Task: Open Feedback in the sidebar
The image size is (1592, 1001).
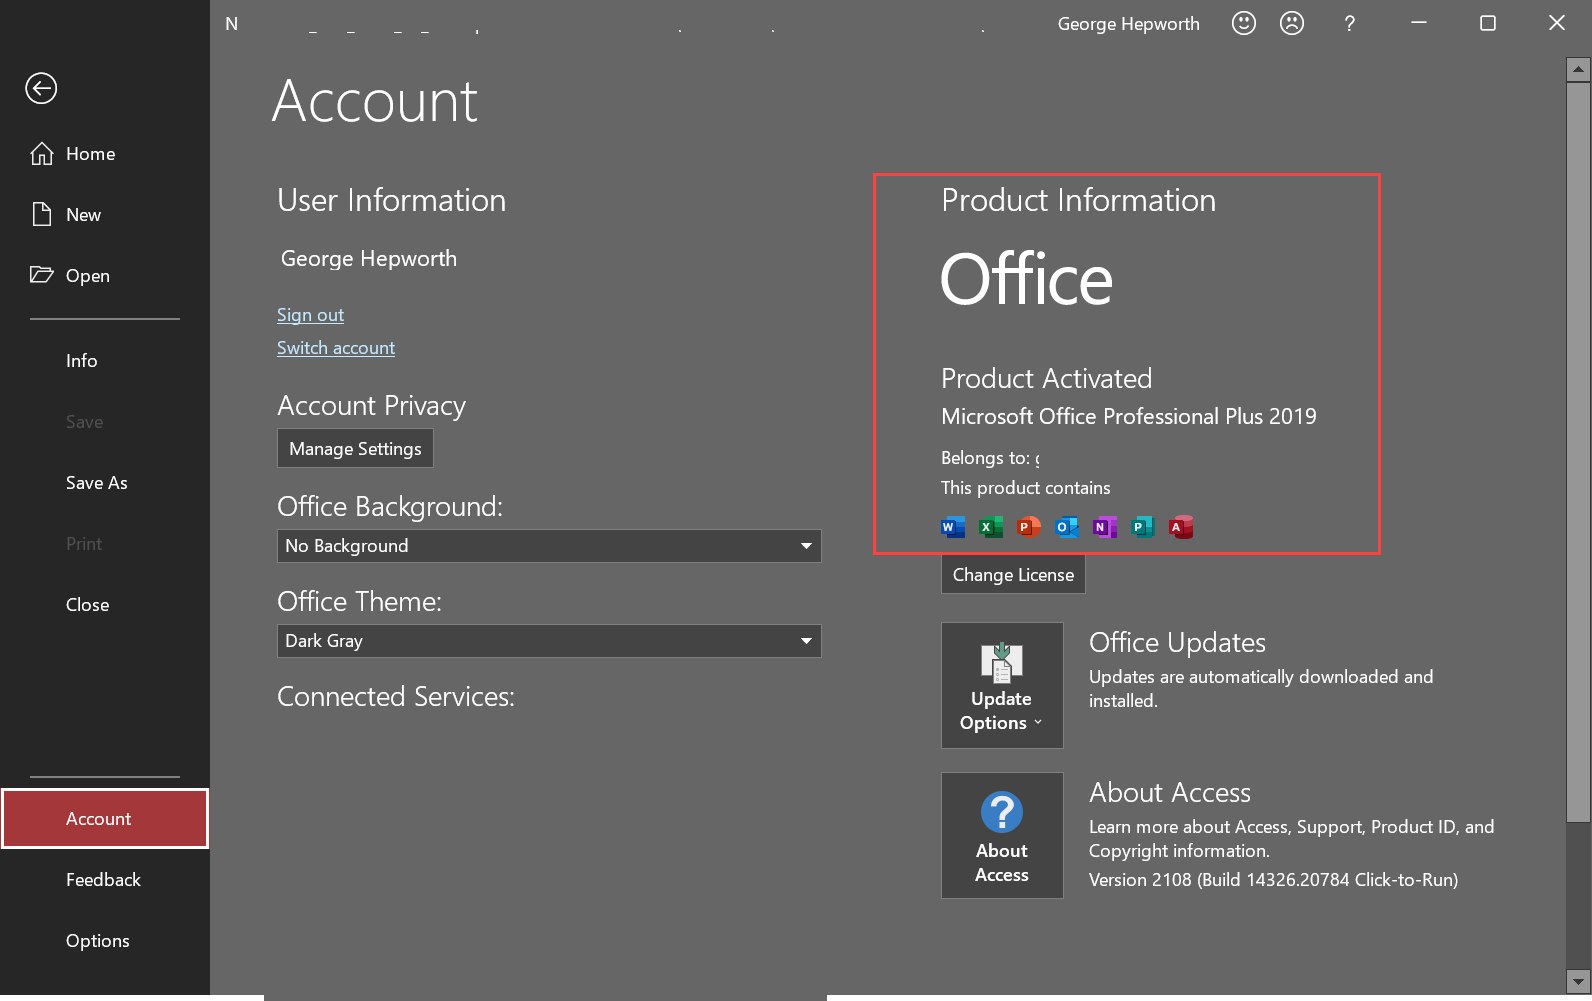Action: point(103,880)
